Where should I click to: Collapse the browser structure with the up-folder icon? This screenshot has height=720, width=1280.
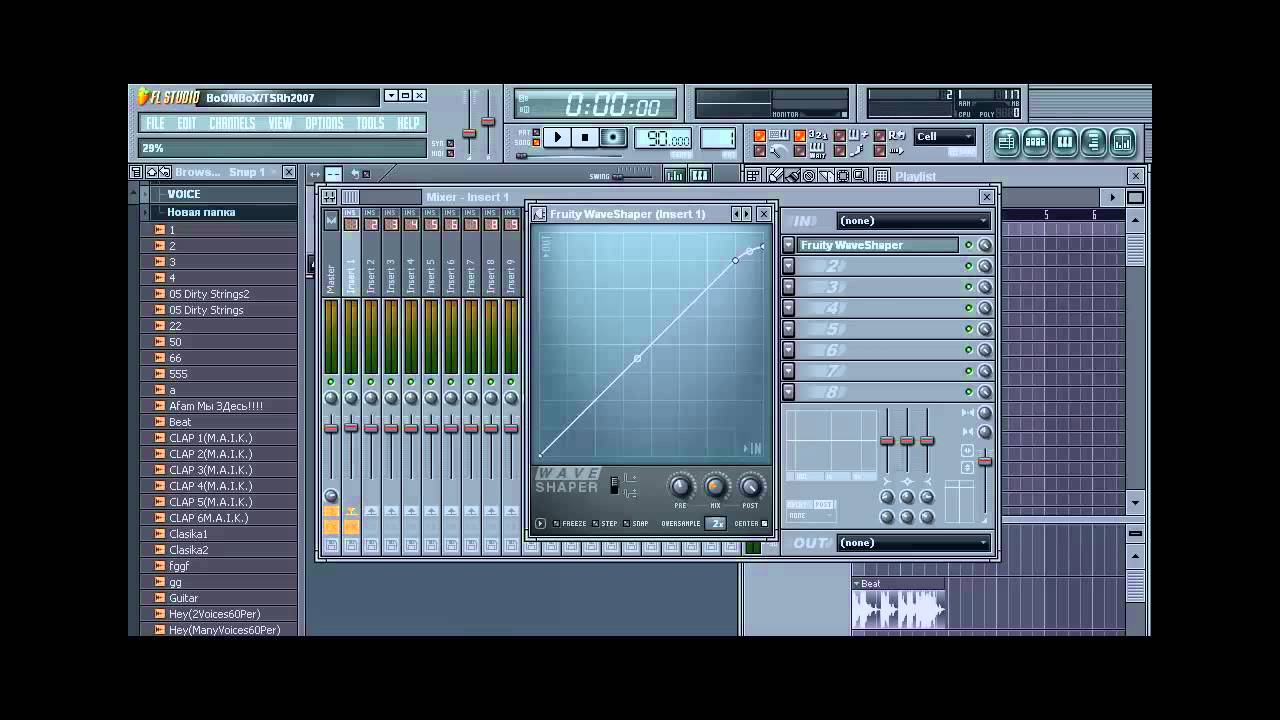151,172
